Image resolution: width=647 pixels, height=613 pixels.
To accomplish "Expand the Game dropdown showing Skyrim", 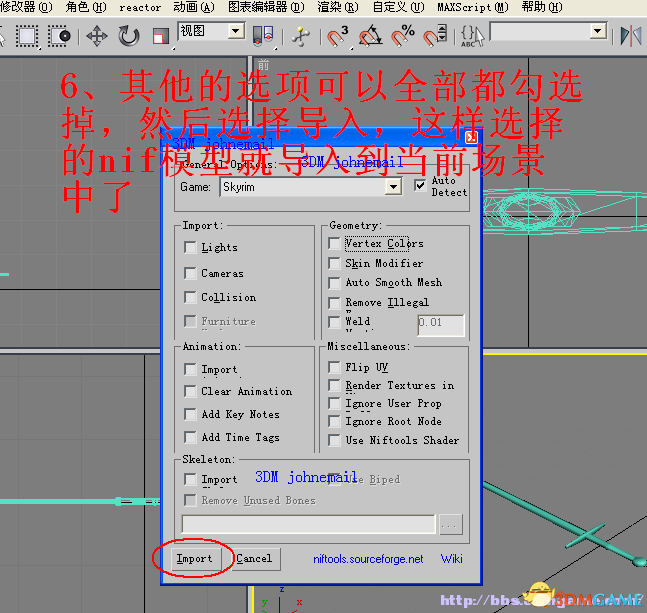I will [x=393, y=187].
